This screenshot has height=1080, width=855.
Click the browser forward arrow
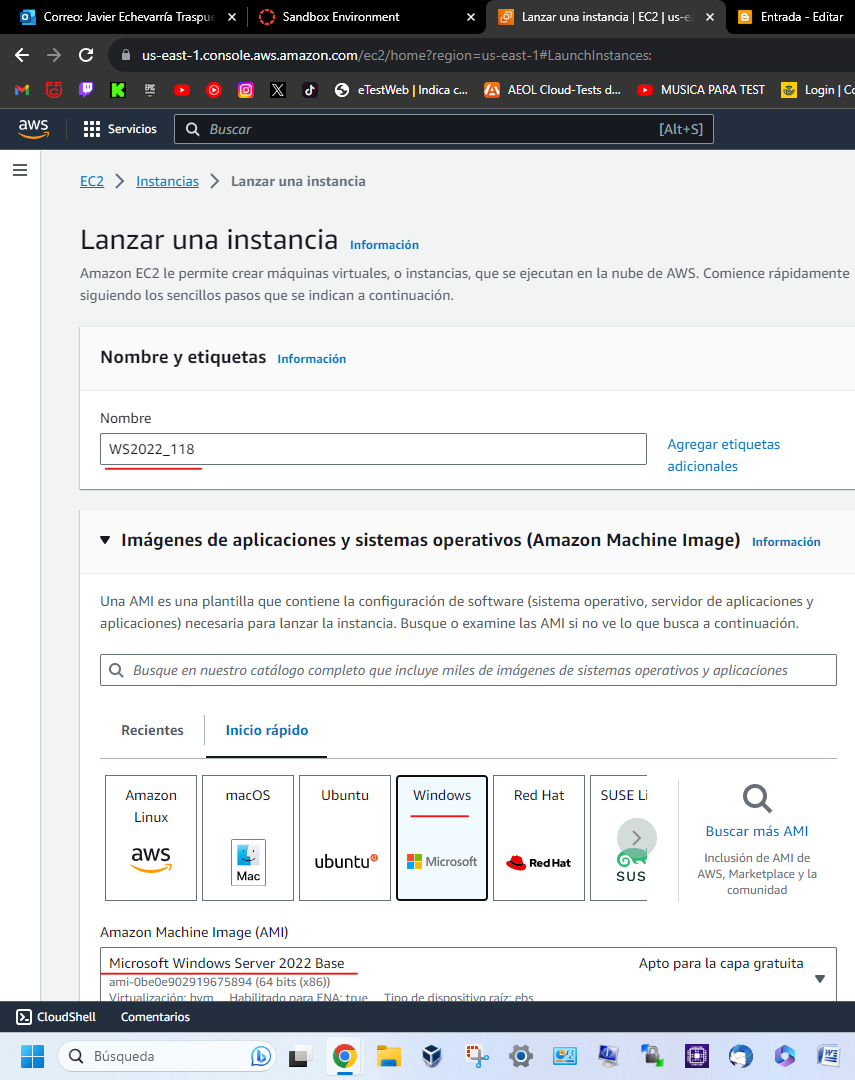(54, 55)
